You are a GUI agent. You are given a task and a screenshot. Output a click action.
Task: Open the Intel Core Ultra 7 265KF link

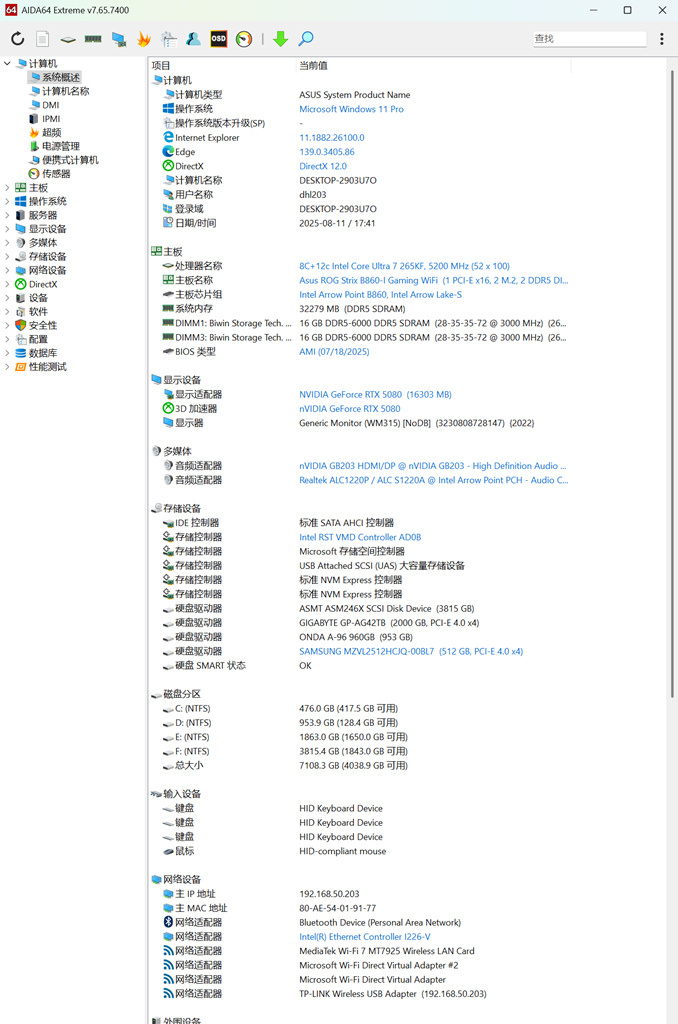click(x=404, y=266)
